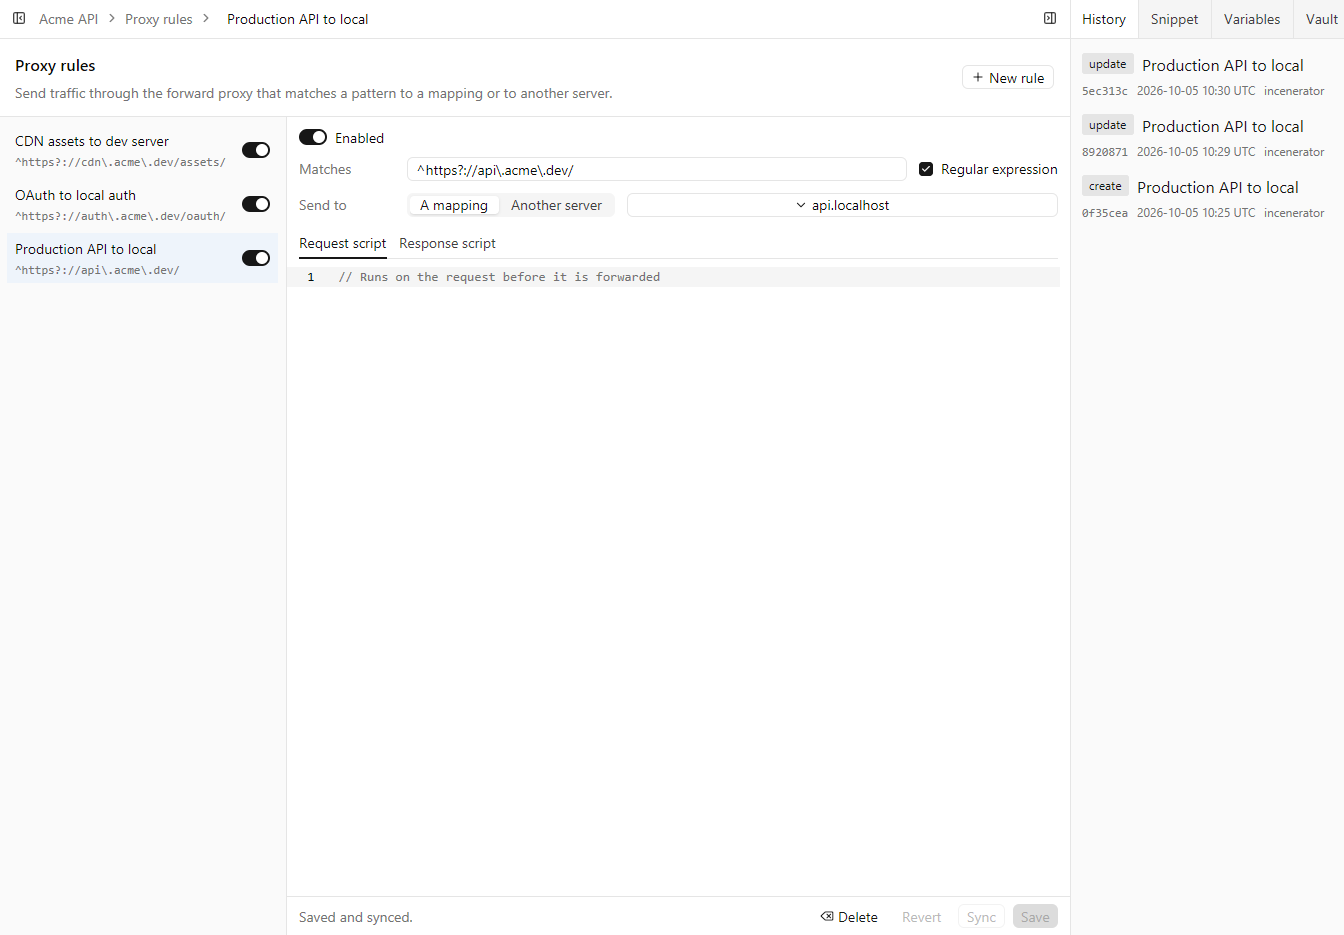This screenshot has width=1344, height=935.
Task: Go to Proxy rules breadcrumb
Action: point(159,19)
